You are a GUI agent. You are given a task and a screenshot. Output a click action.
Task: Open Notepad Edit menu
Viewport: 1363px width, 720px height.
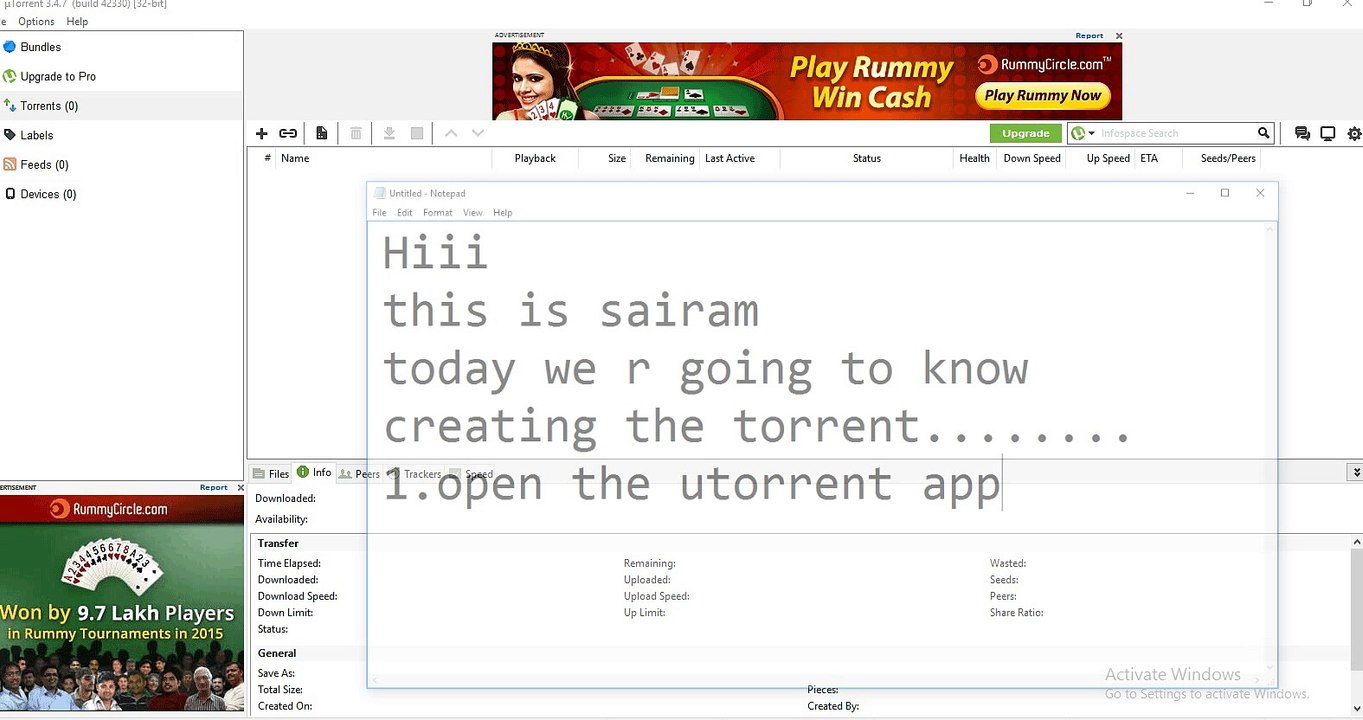[404, 213]
